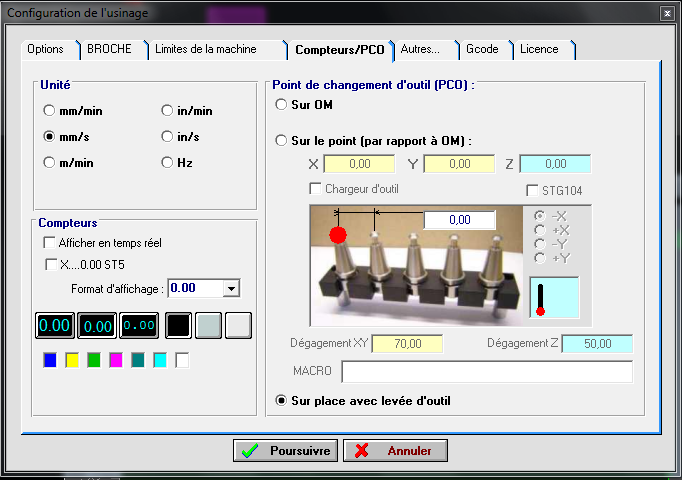Choose the Sur OM tool change option

click(281, 105)
